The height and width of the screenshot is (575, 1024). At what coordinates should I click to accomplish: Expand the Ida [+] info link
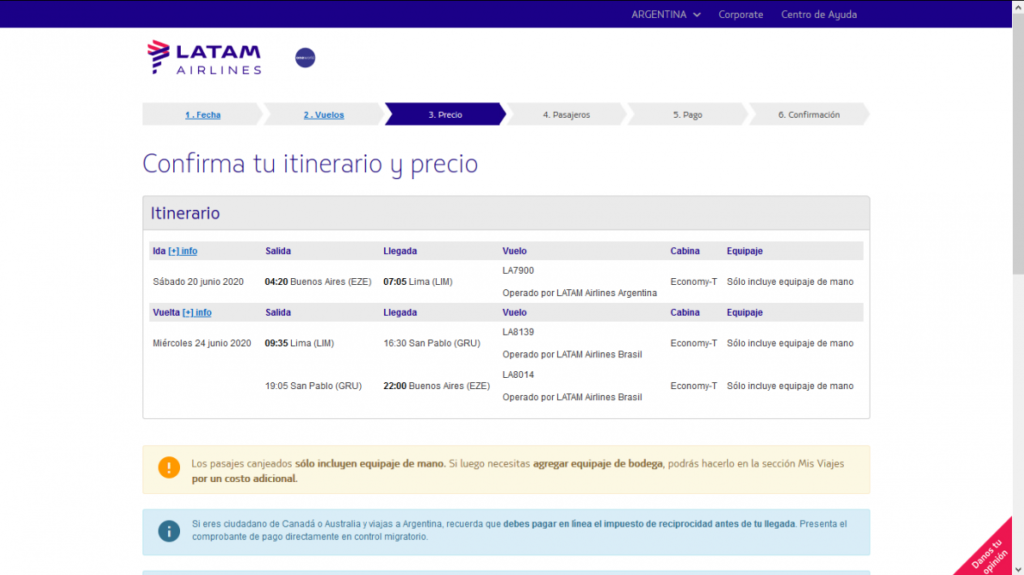pyautogui.click(x=182, y=251)
